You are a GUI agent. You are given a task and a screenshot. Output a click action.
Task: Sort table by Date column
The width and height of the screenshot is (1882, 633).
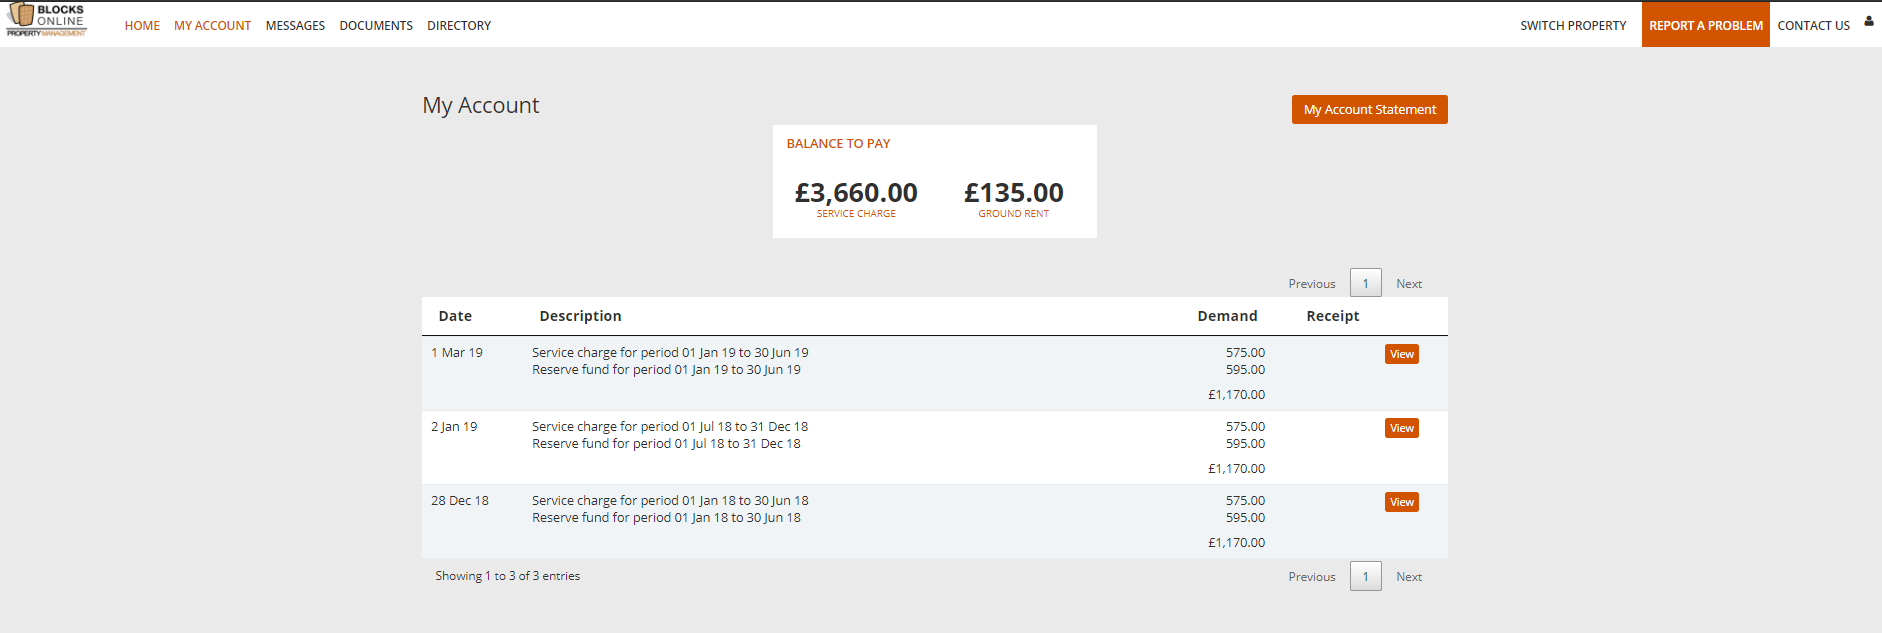click(x=455, y=316)
